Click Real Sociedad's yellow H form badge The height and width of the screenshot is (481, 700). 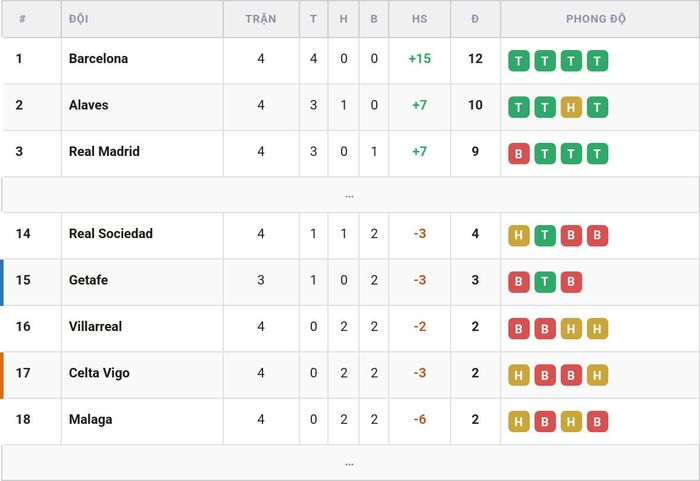pos(519,235)
